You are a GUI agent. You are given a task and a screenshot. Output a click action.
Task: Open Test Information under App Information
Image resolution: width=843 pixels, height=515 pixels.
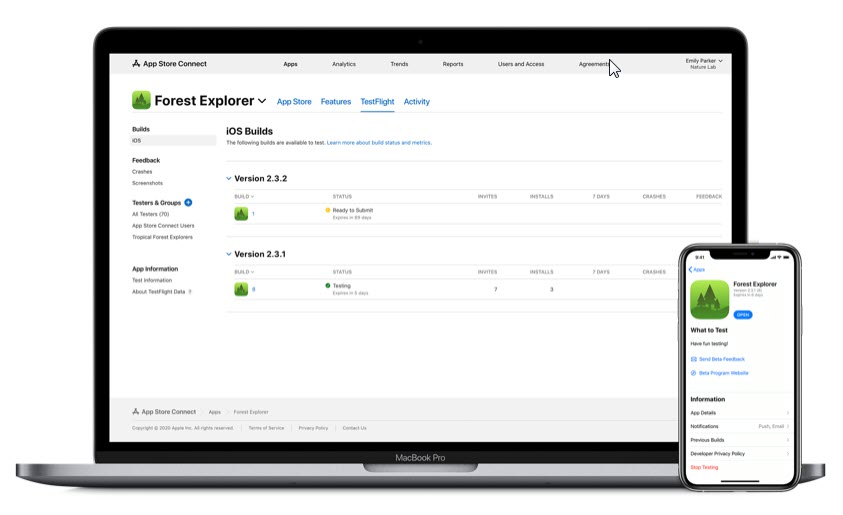pyautogui.click(x=152, y=281)
